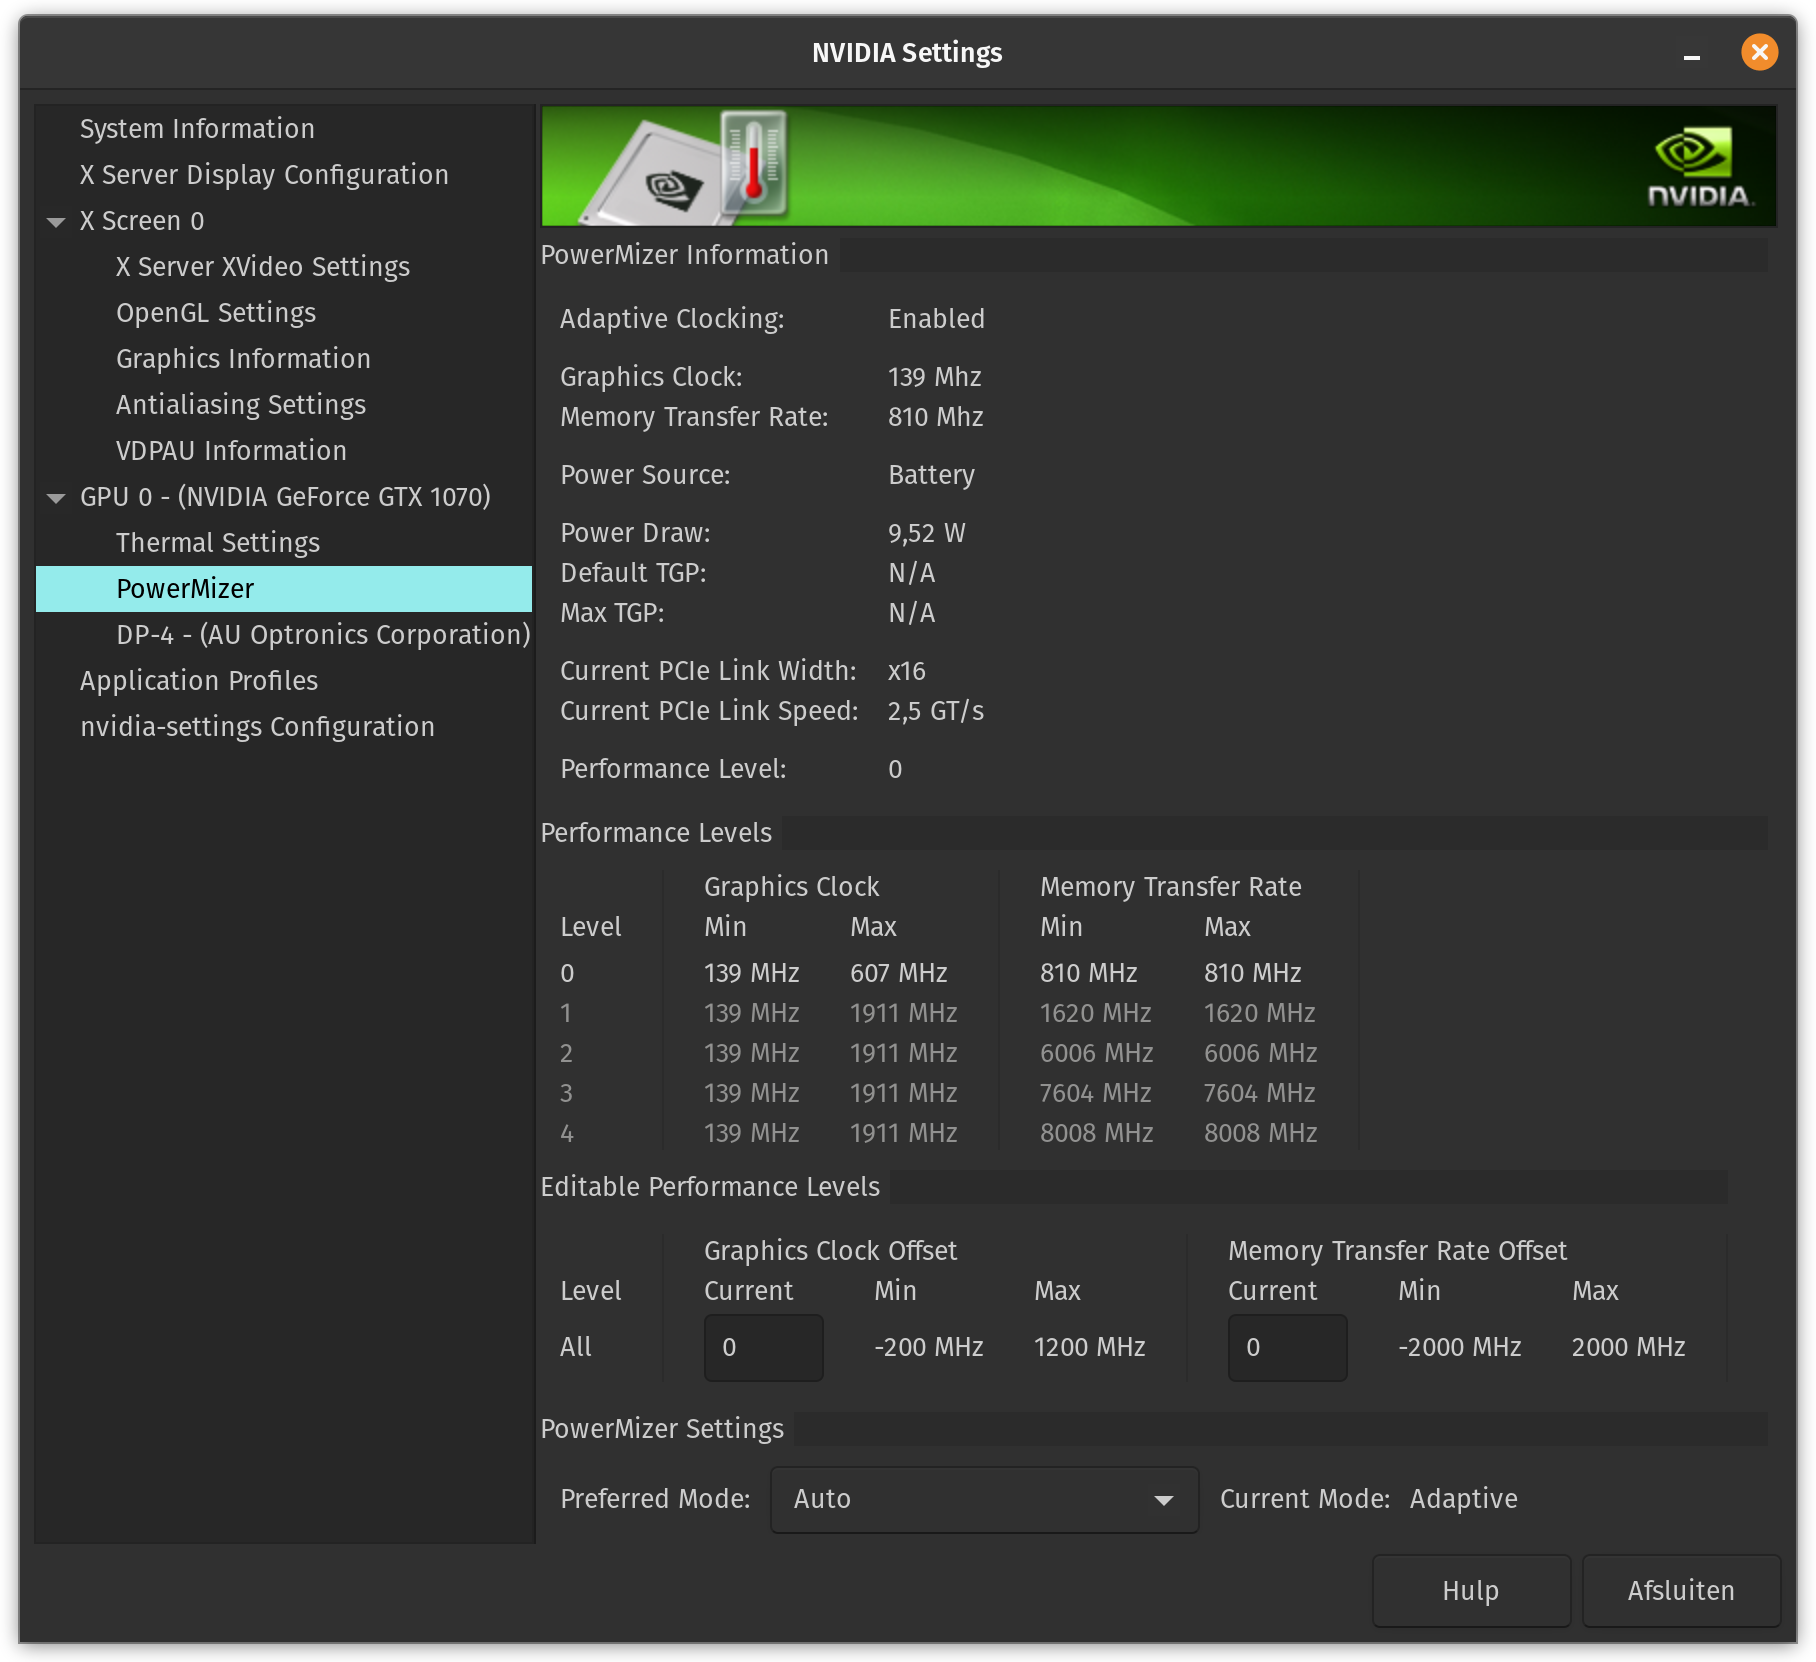Open VDPAU Information page
Image resolution: width=1816 pixels, height=1662 pixels.
click(231, 451)
